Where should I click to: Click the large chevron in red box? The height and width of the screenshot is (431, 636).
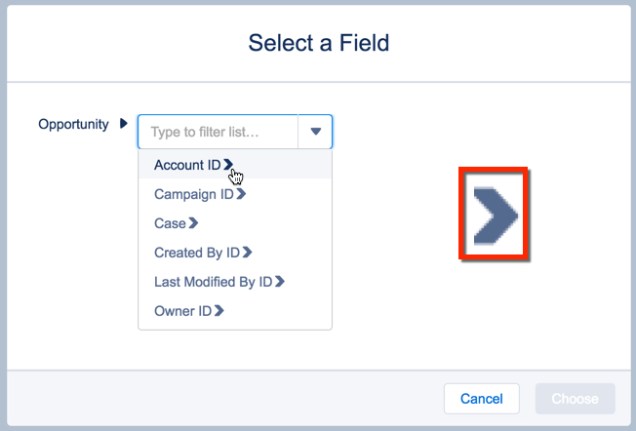pos(495,215)
